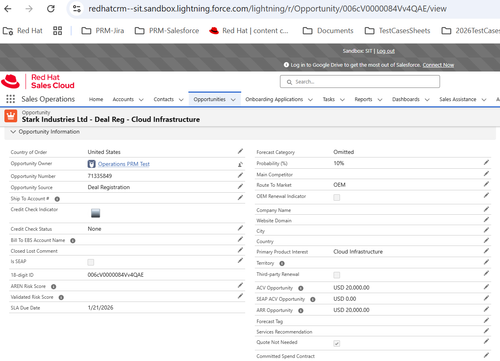Switch to the Tasks tab
The height and width of the screenshot is (361, 500).
click(x=328, y=99)
